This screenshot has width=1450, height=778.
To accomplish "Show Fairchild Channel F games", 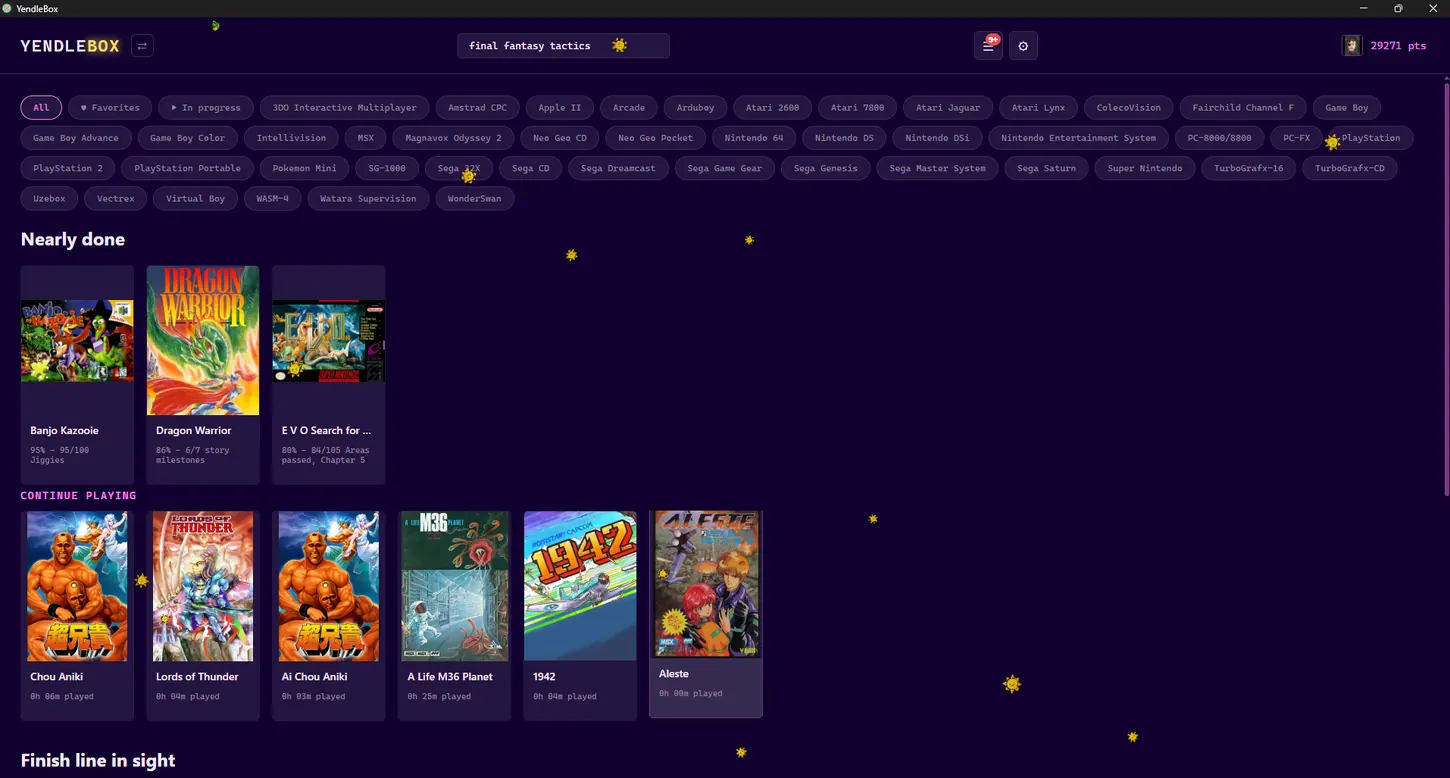I will pyautogui.click(x=1243, y=108).
